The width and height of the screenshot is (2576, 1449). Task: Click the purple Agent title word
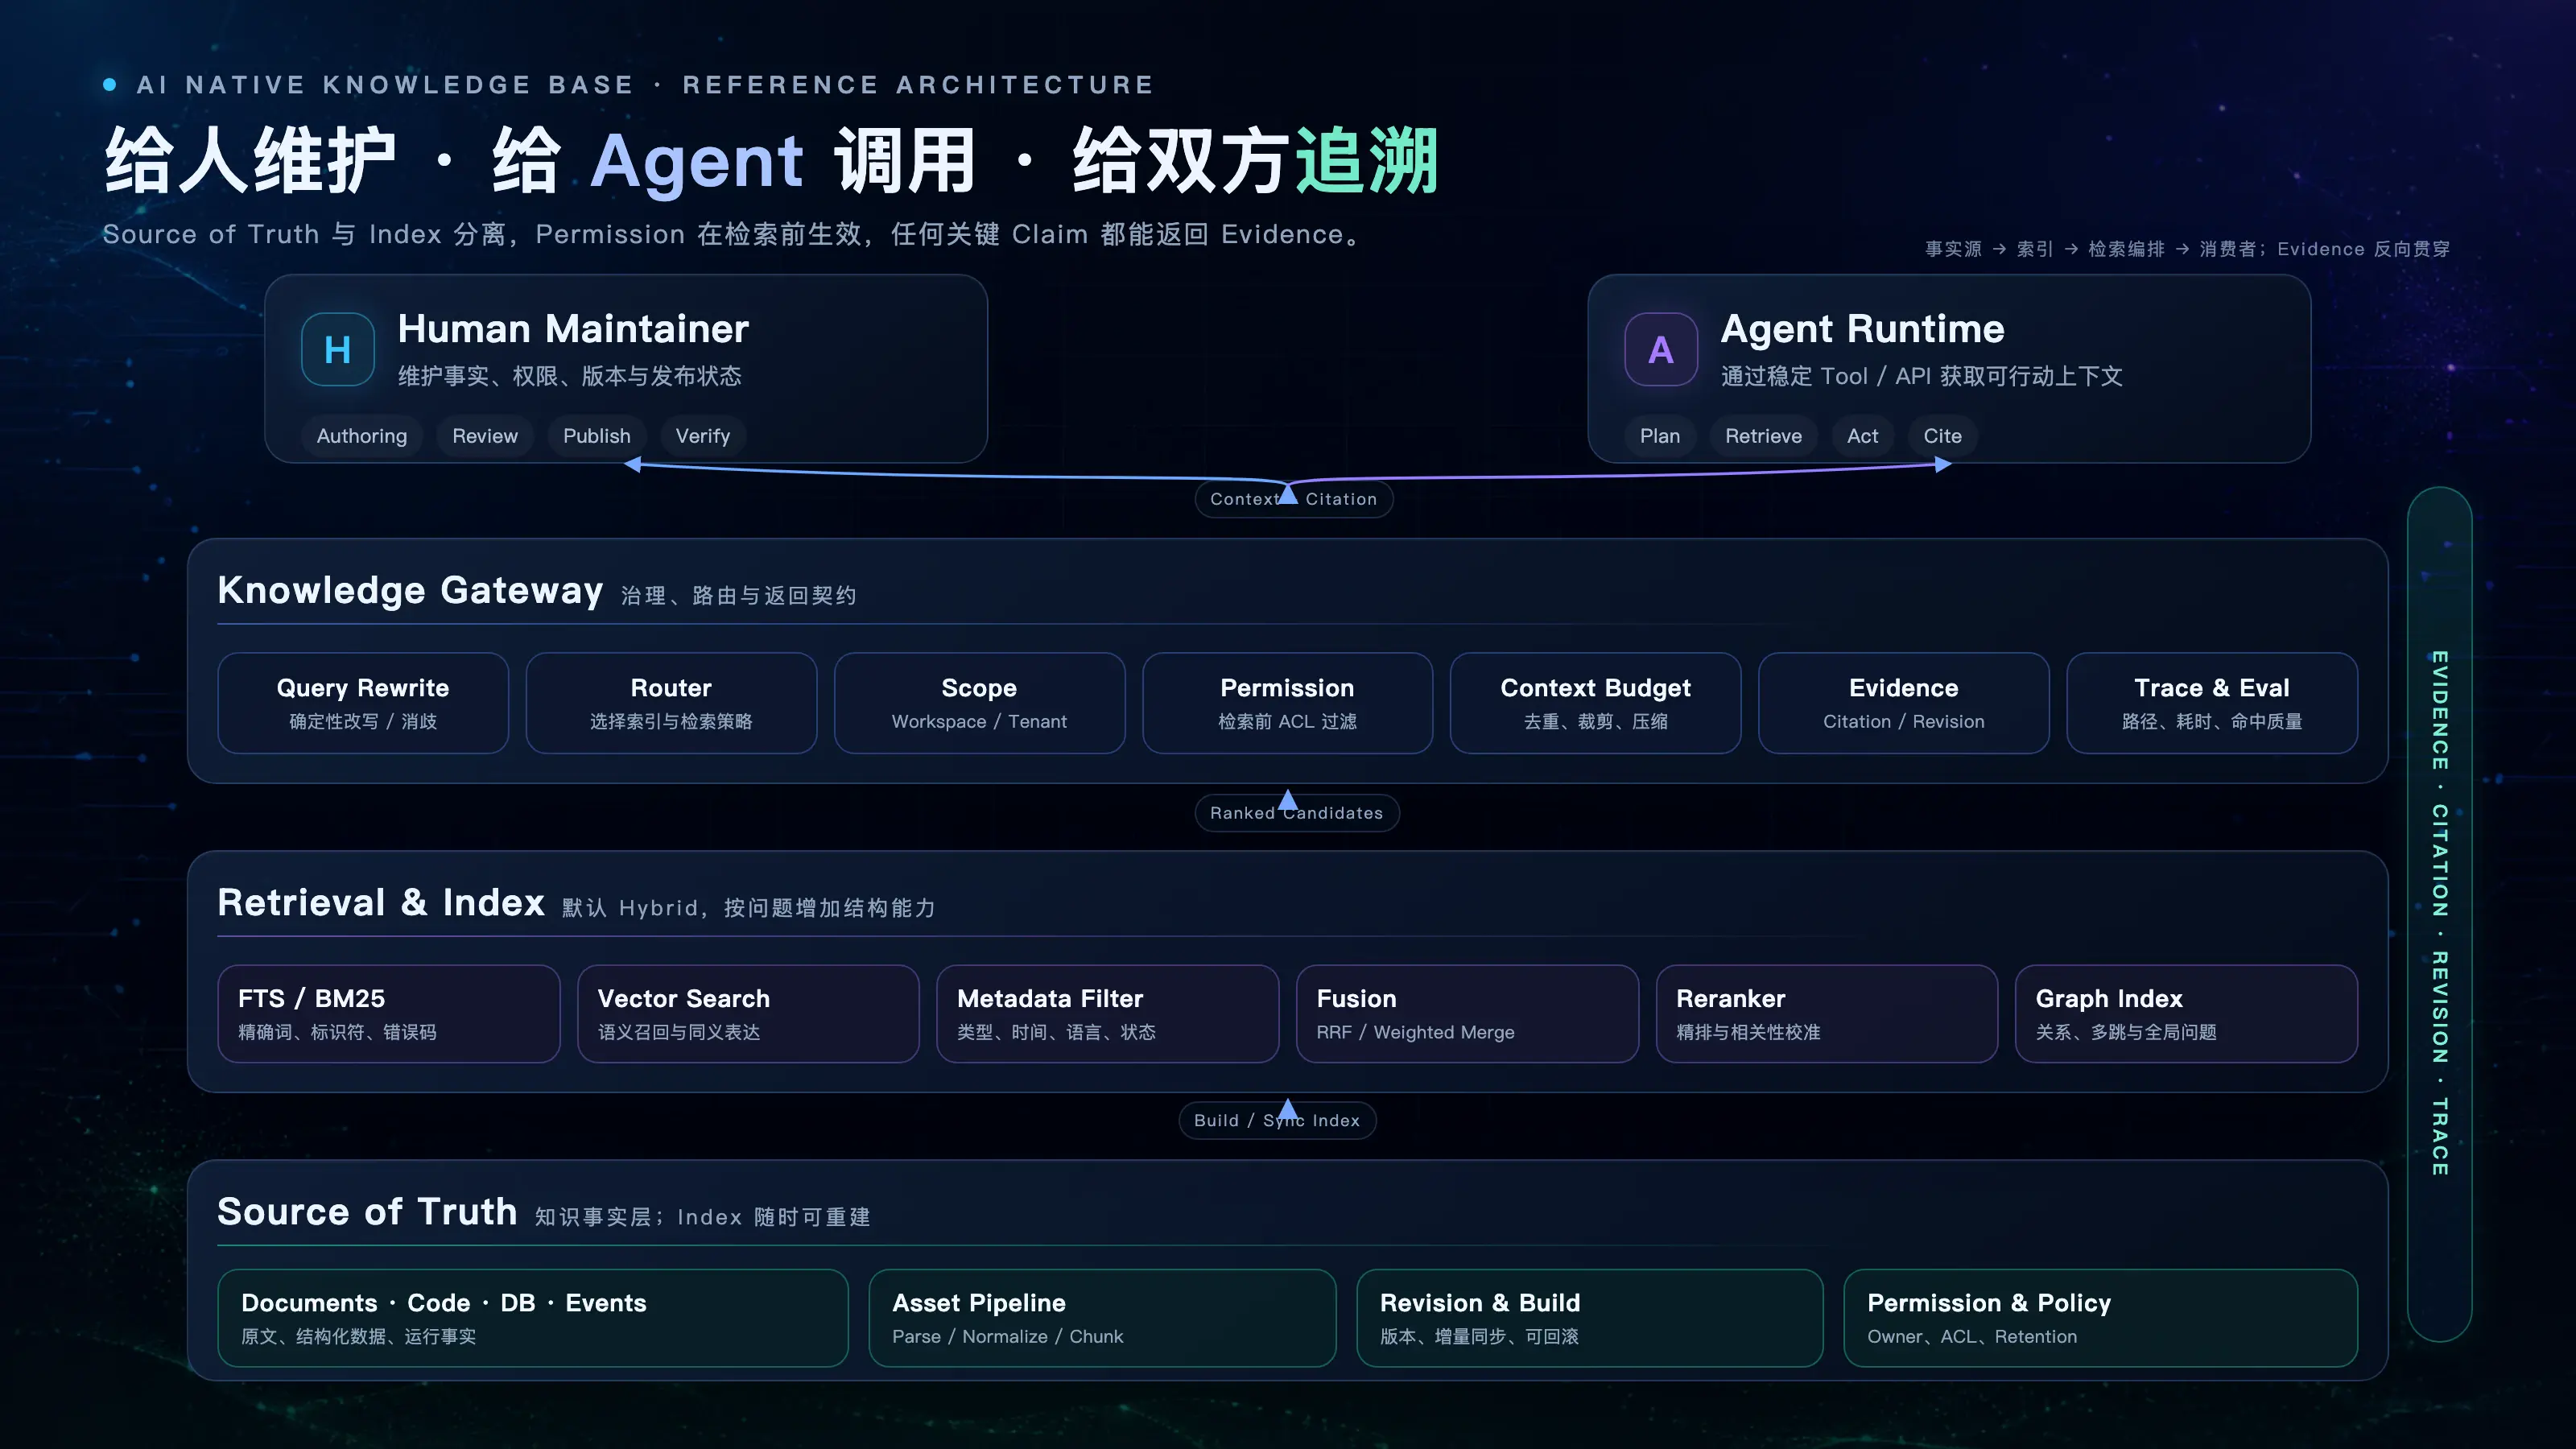pyautogui.click(x=697, y=161)
